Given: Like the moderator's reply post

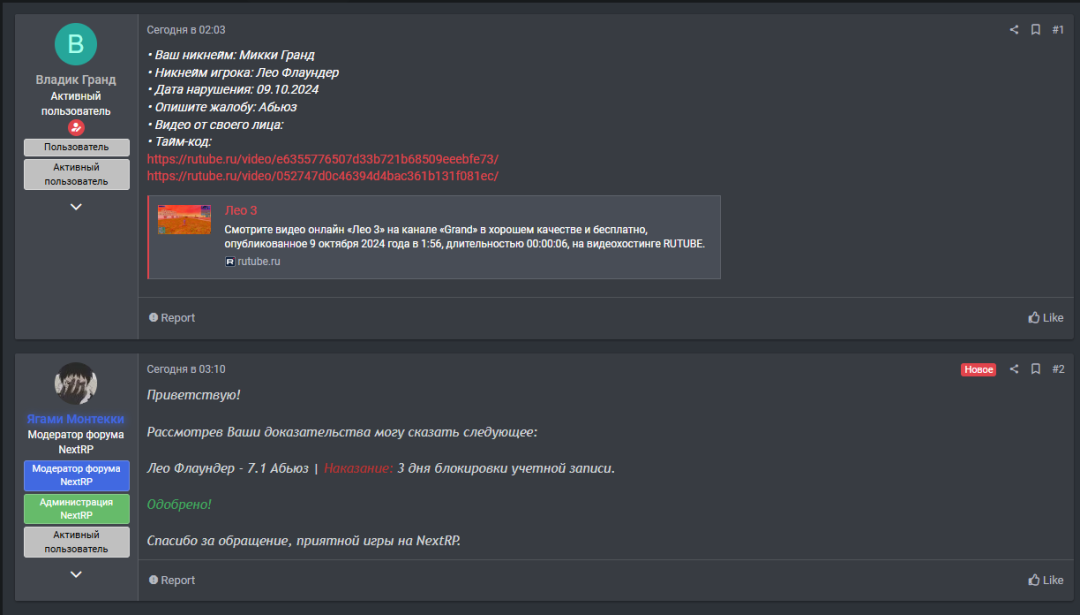Looking at the screenshot, I should coord(1046,580).
